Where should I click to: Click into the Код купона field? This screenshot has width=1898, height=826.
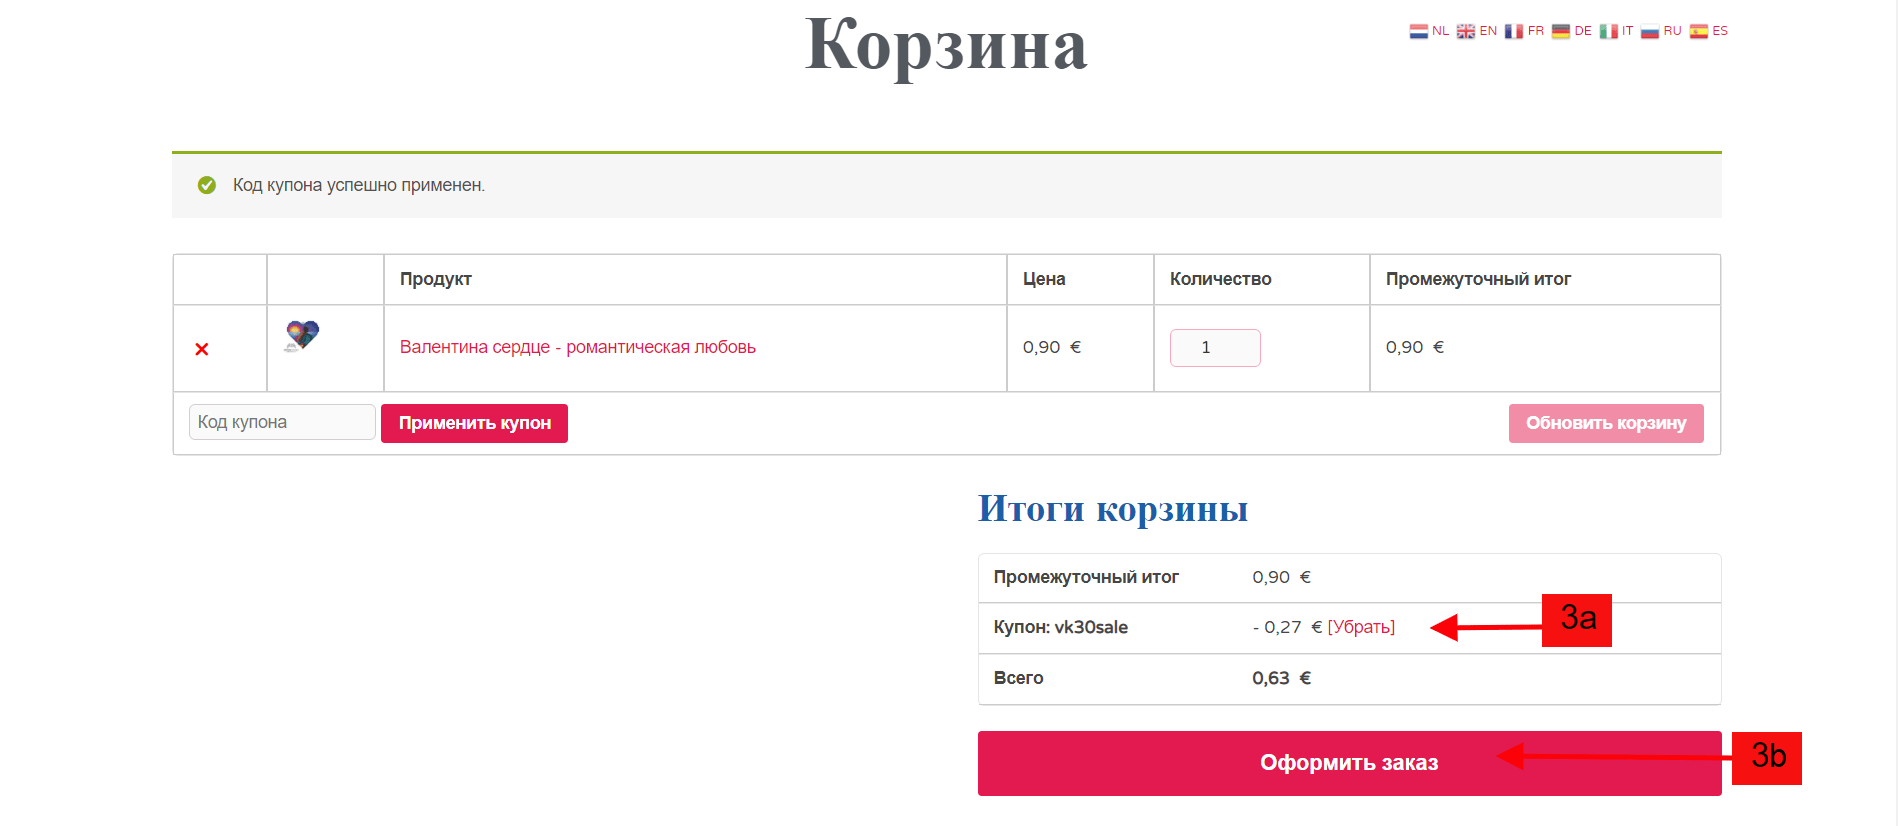pos(282,422)
